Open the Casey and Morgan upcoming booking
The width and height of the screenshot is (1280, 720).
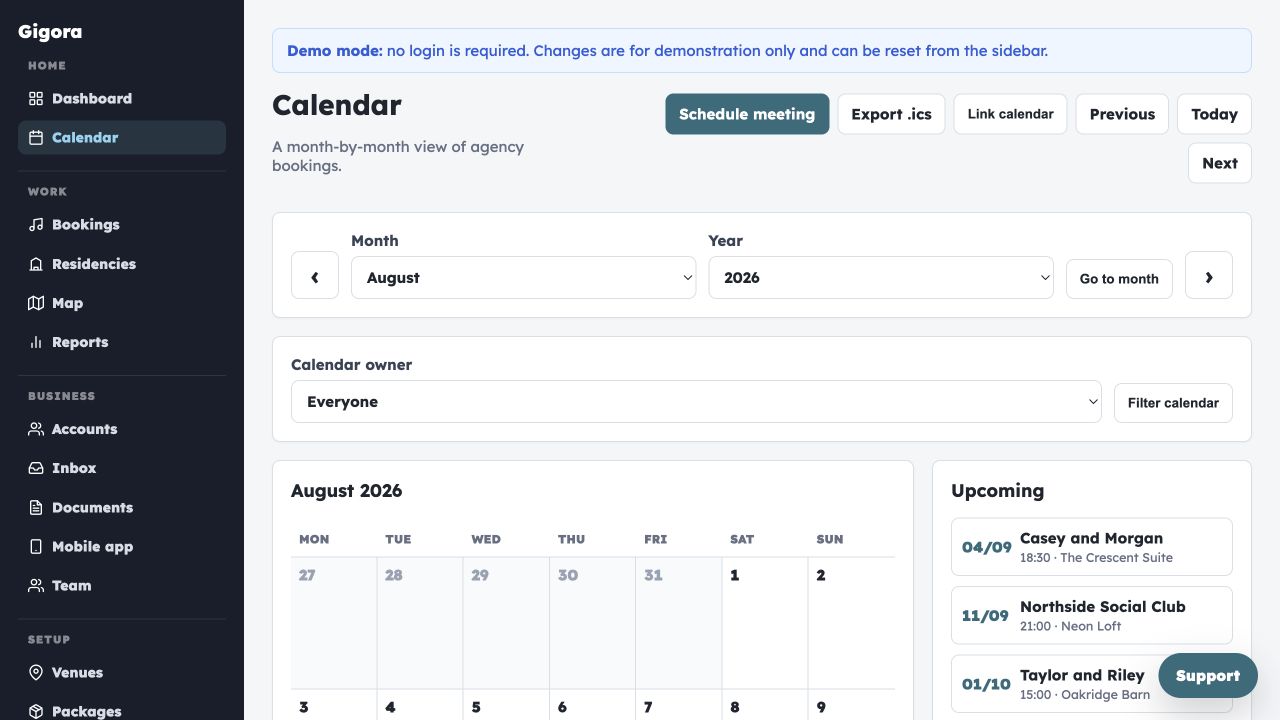1092,547
